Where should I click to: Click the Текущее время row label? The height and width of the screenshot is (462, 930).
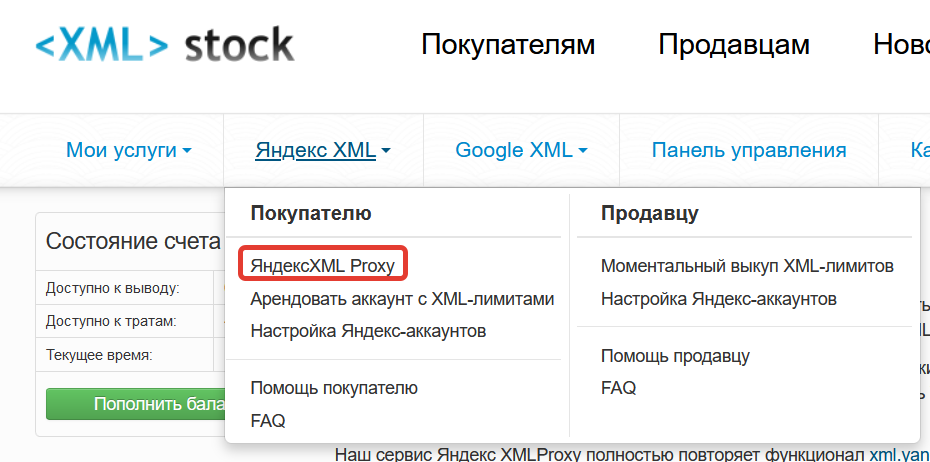tap(99, 356)
